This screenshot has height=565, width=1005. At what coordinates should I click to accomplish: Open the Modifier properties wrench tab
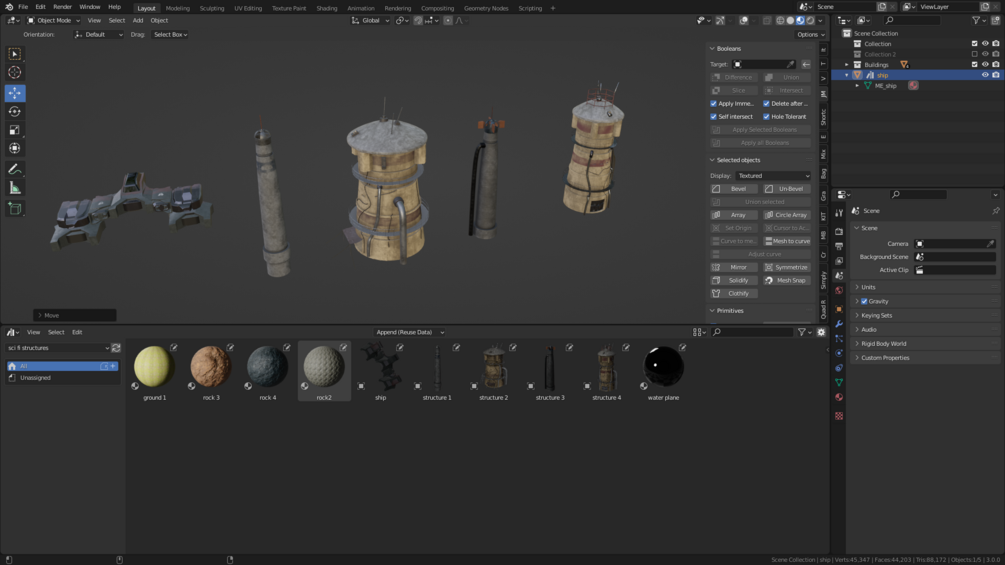tap(839, 324)
